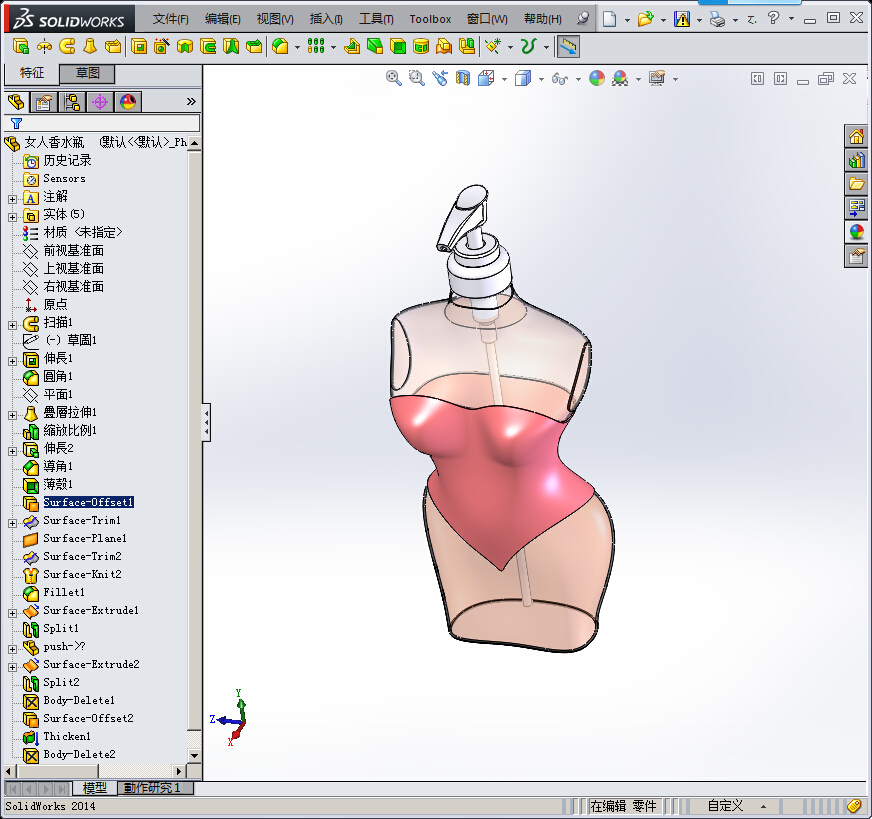Click the panel collapse handle

point(206,422)
